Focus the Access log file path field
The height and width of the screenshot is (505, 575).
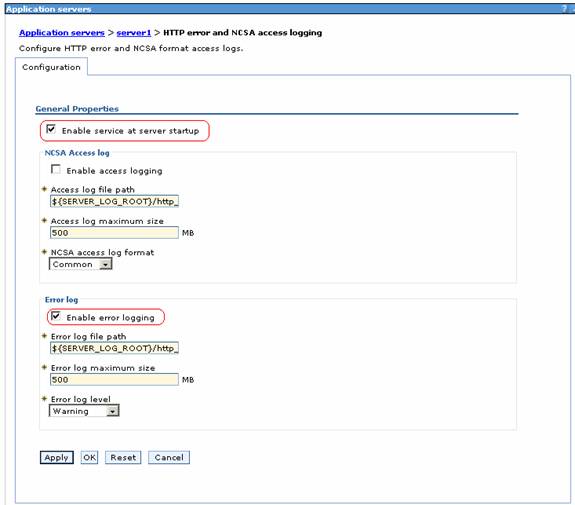coord(114,201)
